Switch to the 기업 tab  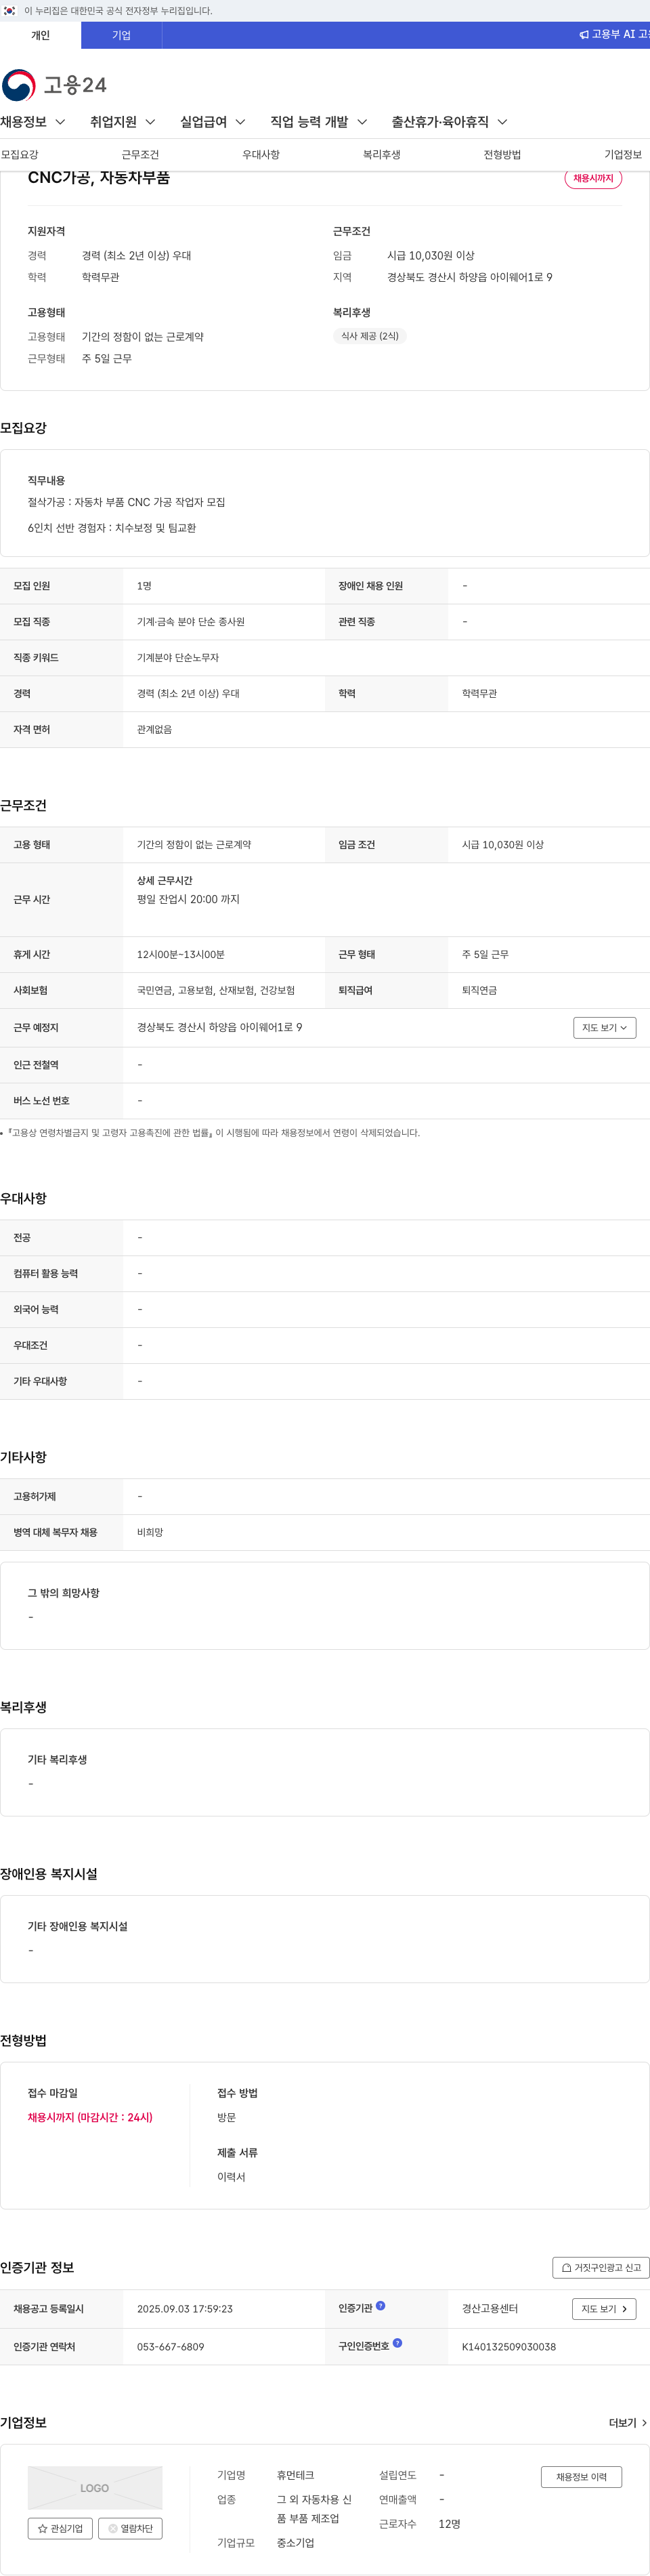121,35
